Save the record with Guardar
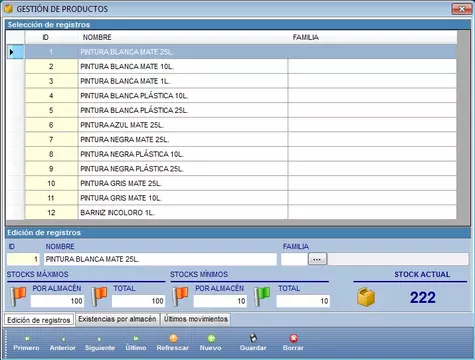 point(253,344)
